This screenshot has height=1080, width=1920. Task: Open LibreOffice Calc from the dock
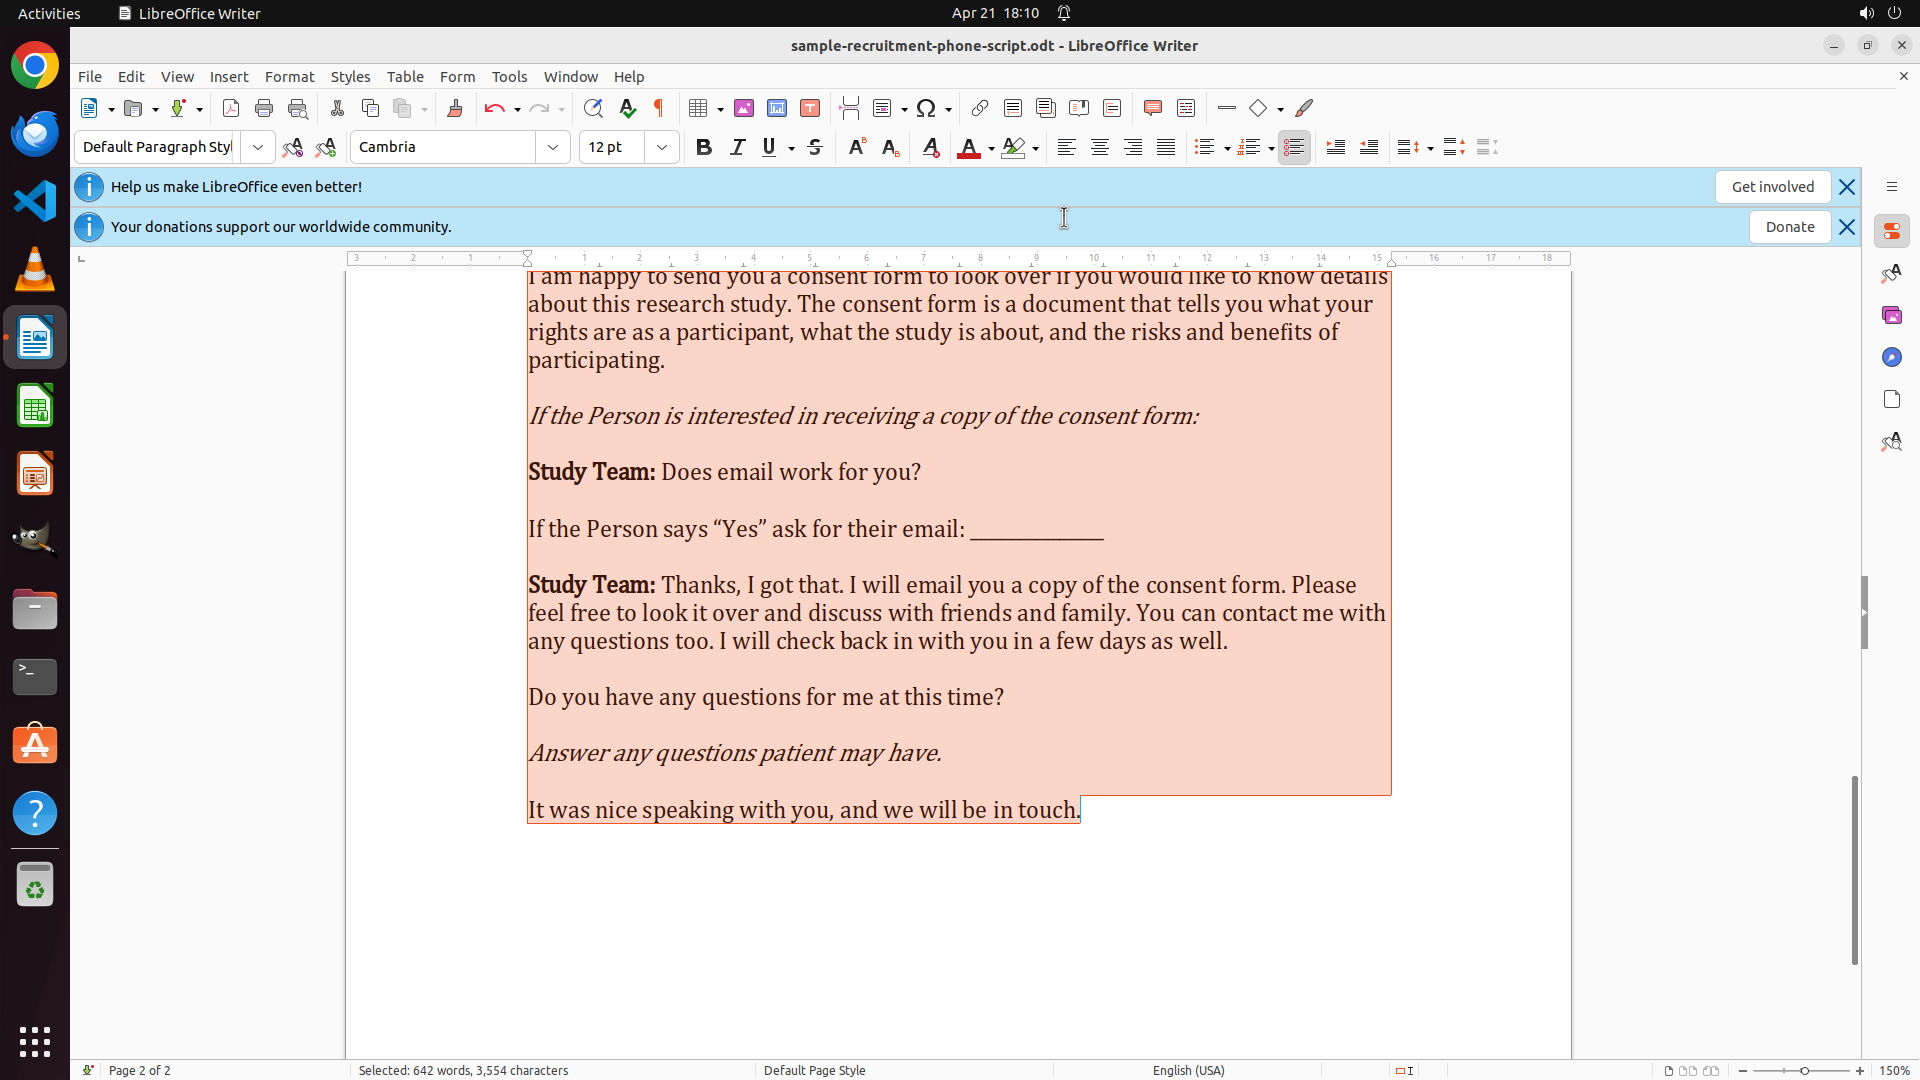coord(35,406)
